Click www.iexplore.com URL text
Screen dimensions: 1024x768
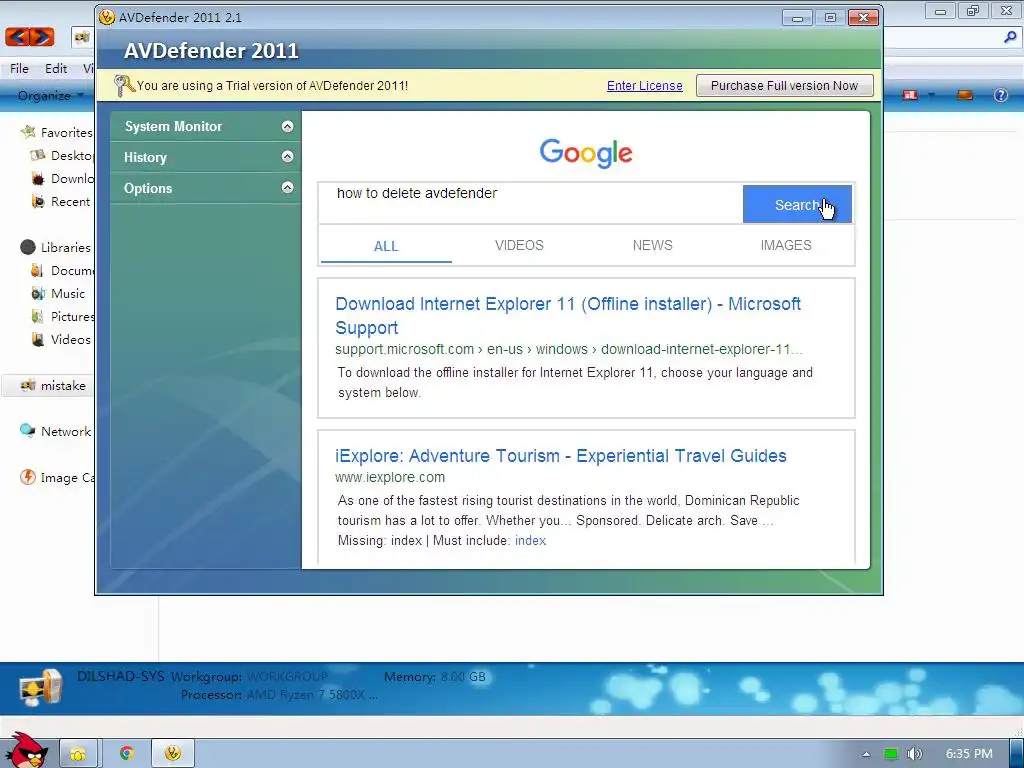tap(390, 477)
